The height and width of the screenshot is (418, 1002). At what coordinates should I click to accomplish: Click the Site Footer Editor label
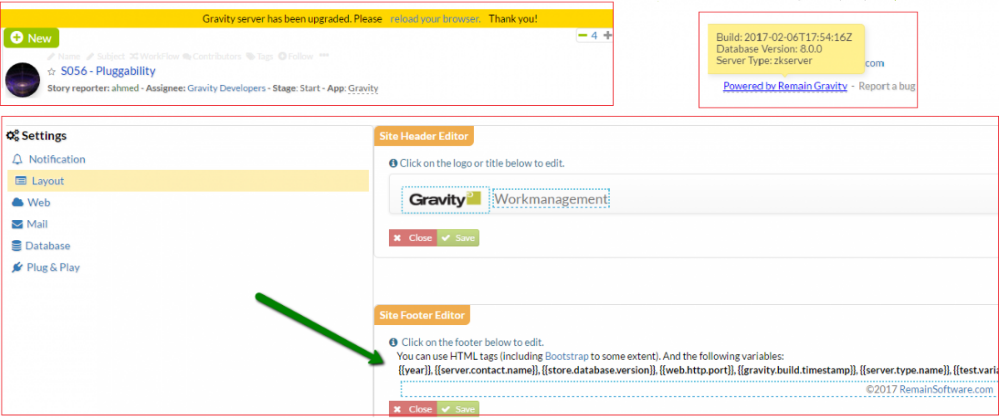point(422,314)
